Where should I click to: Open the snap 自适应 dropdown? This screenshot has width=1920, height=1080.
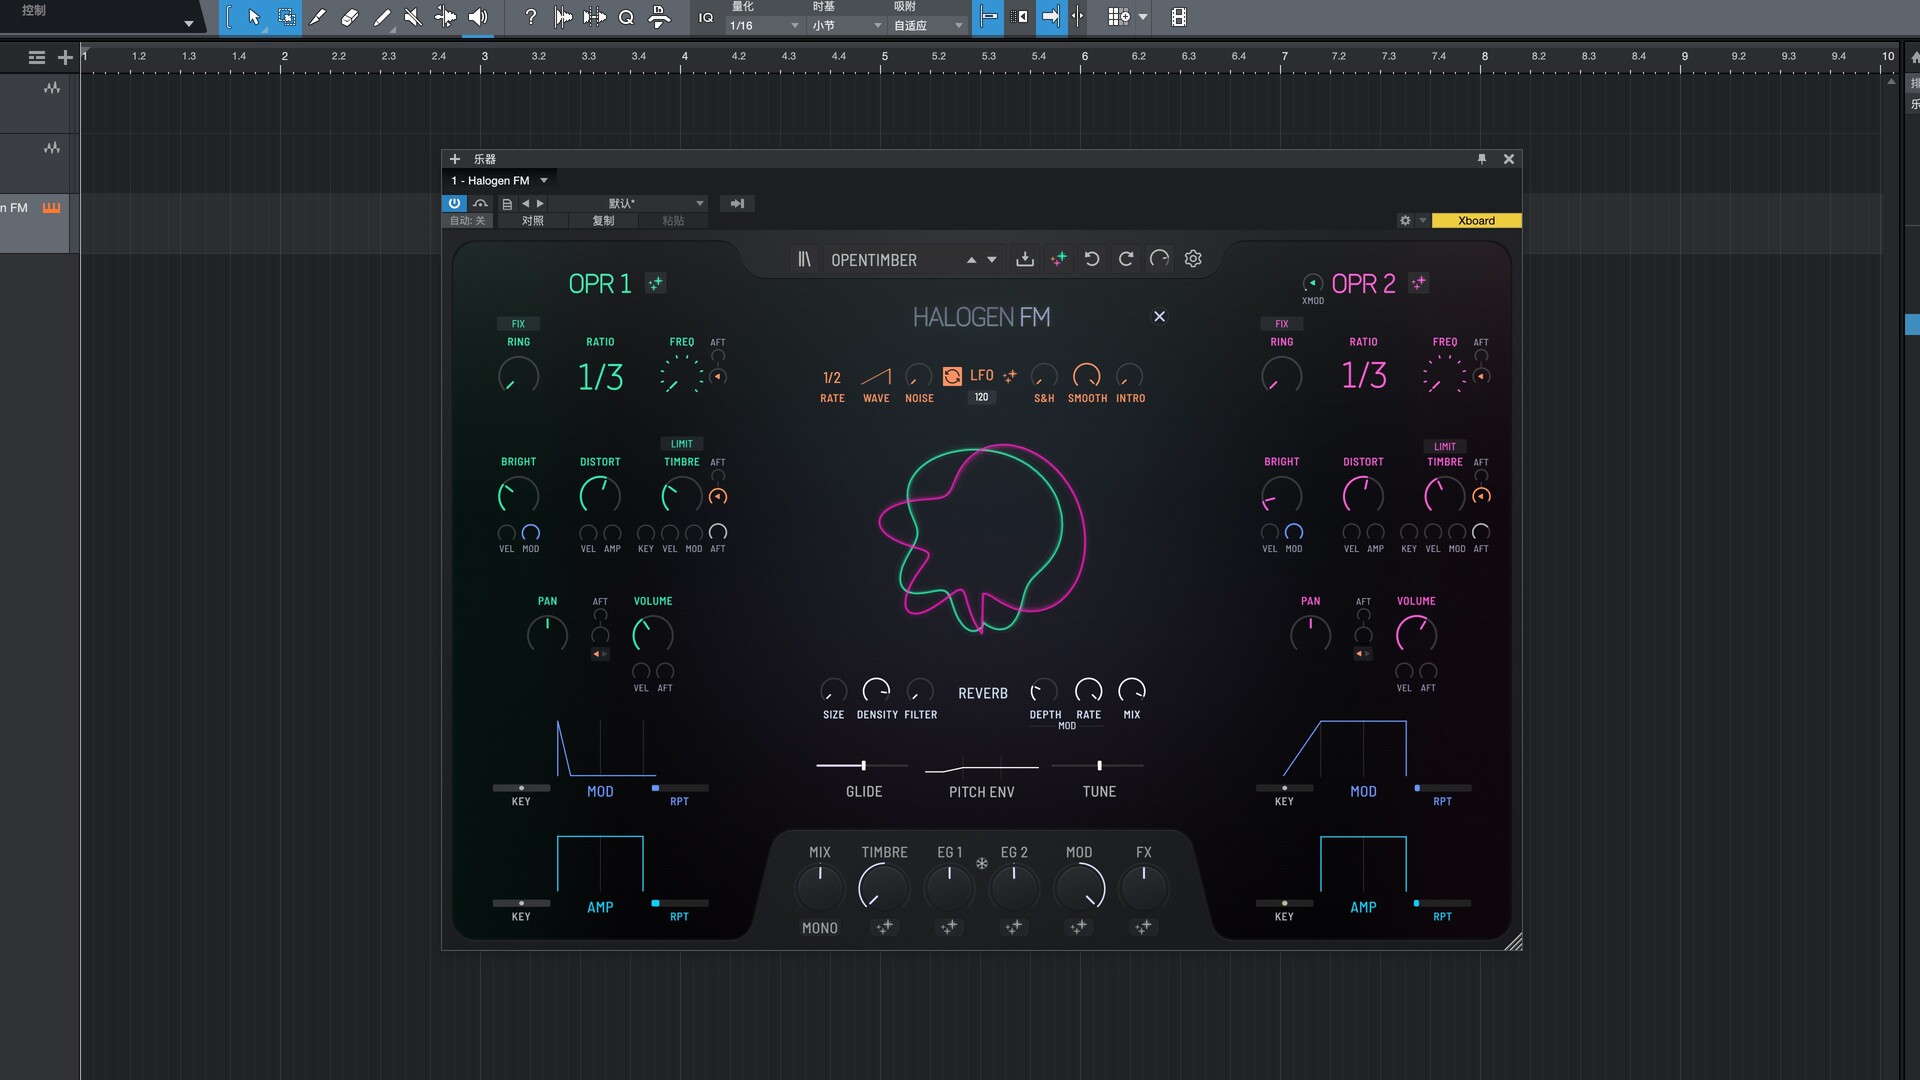(928, 25)
